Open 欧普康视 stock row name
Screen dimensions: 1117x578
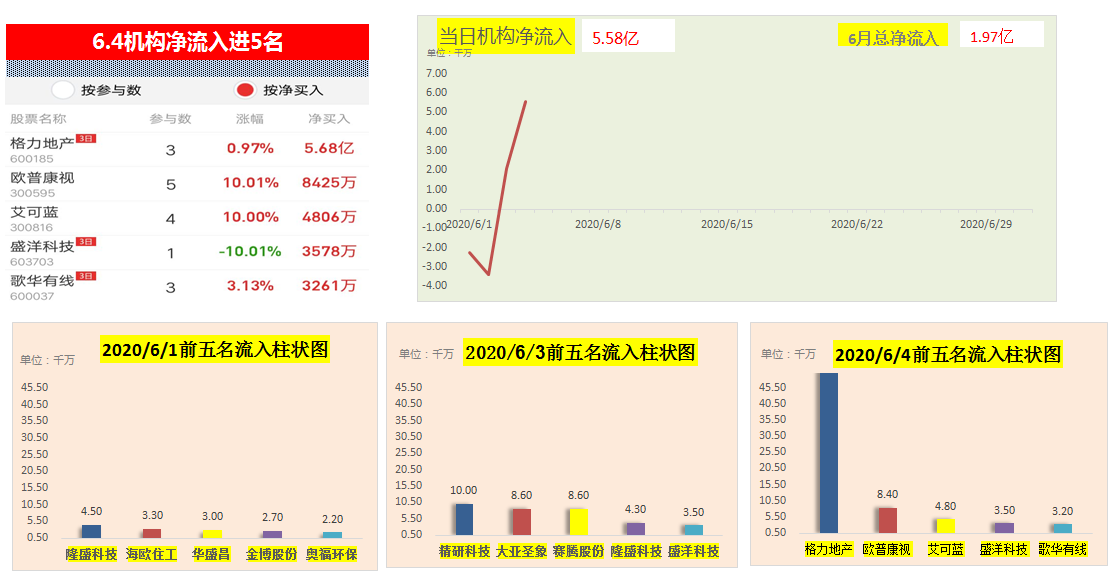click(42, 177)
